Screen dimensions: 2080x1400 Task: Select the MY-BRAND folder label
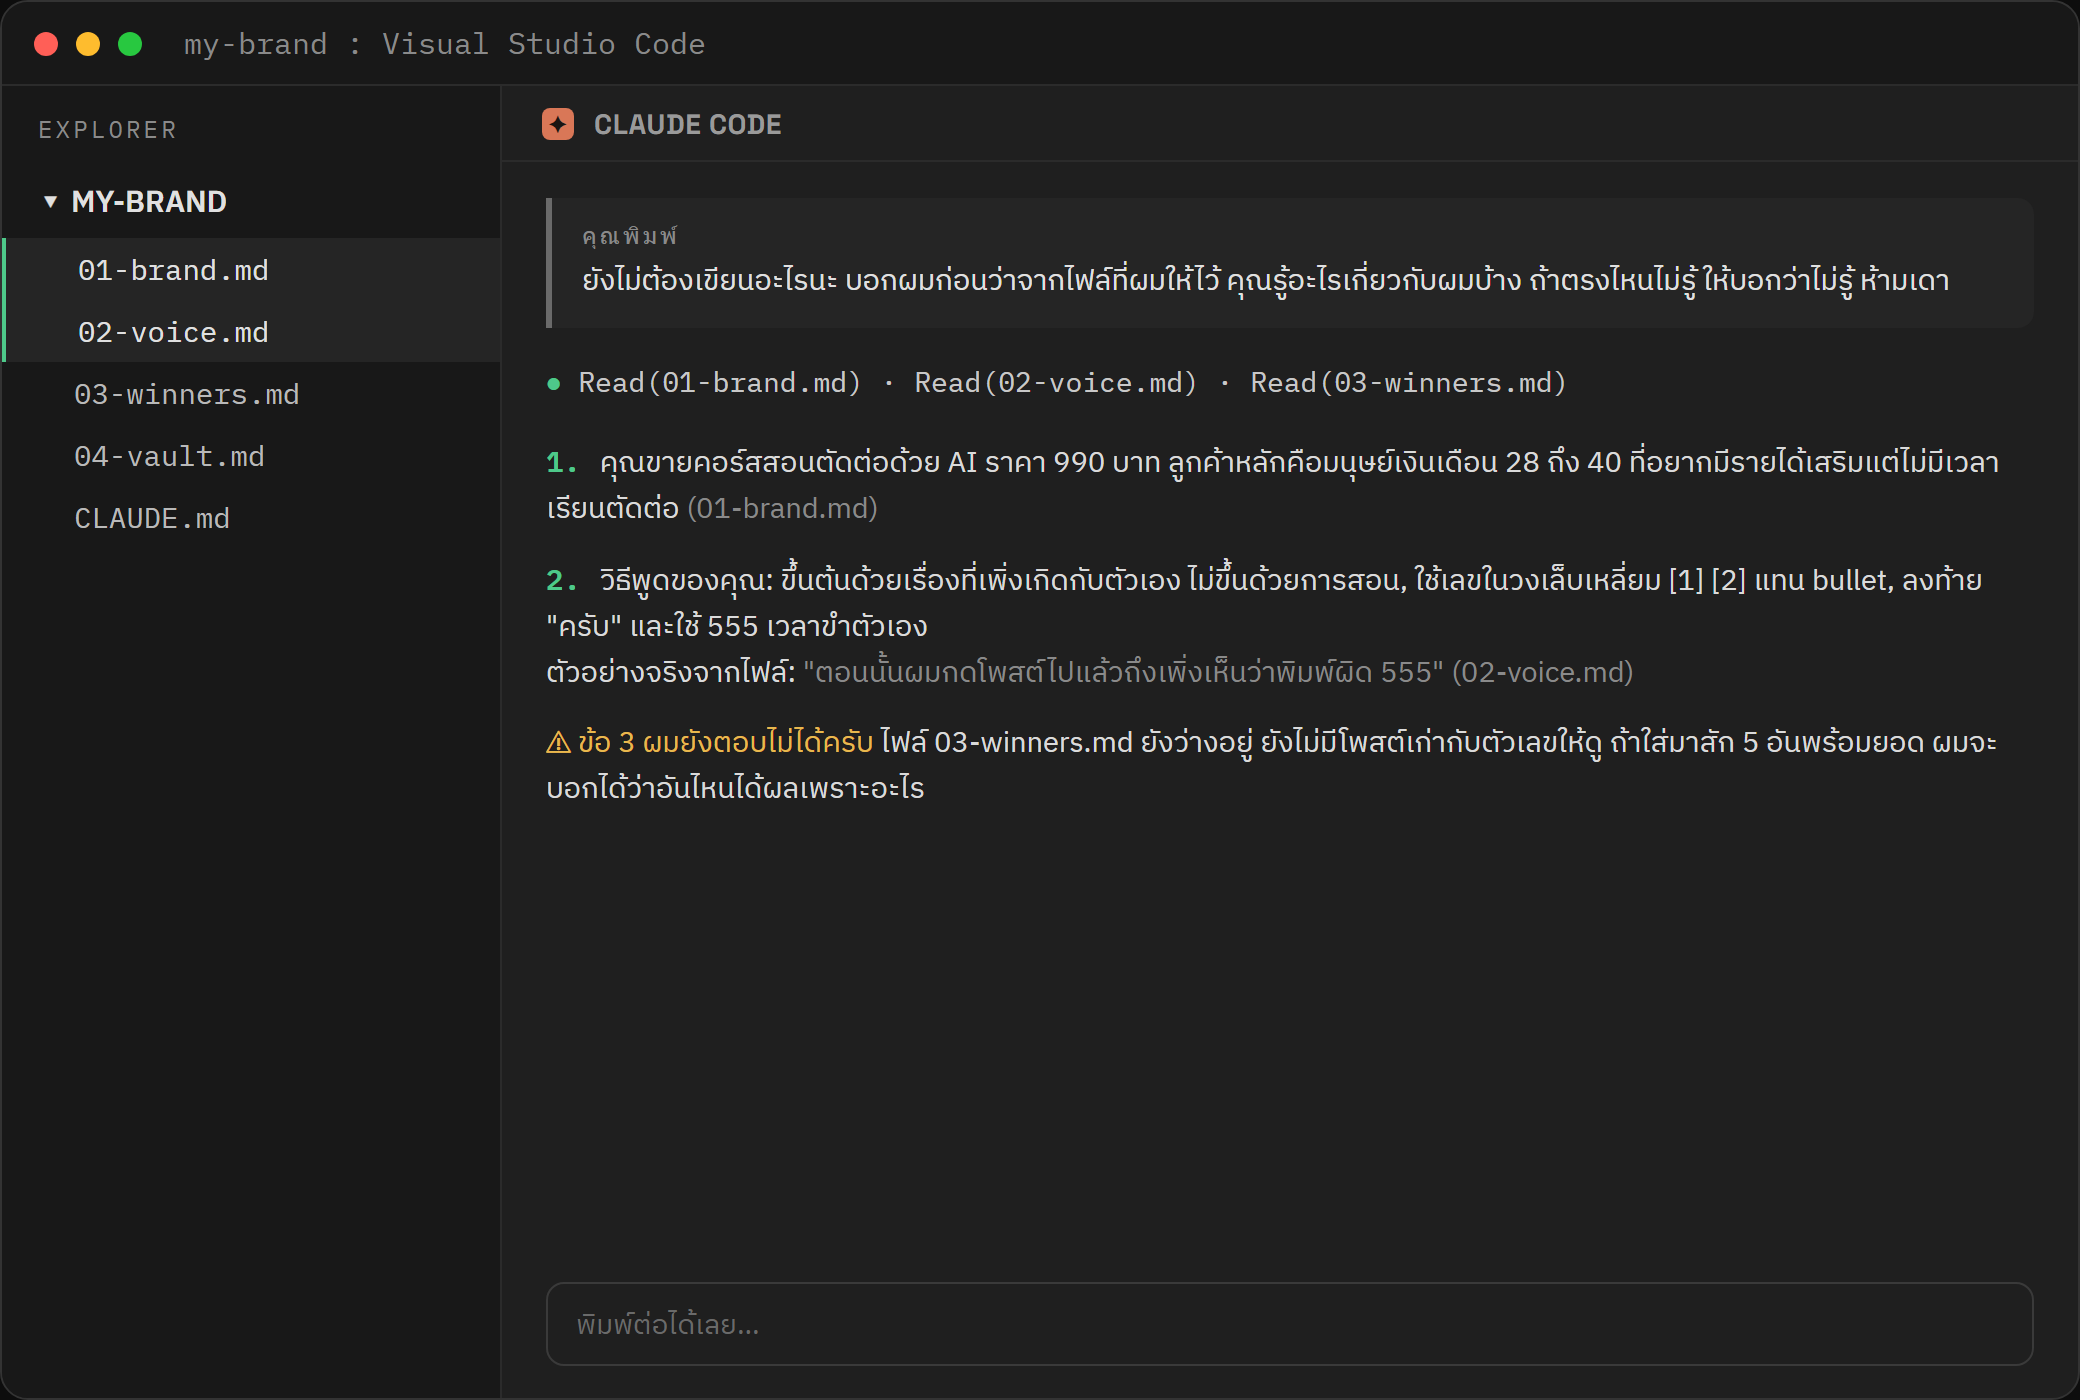pyautogui.click(x=149, y=202)
